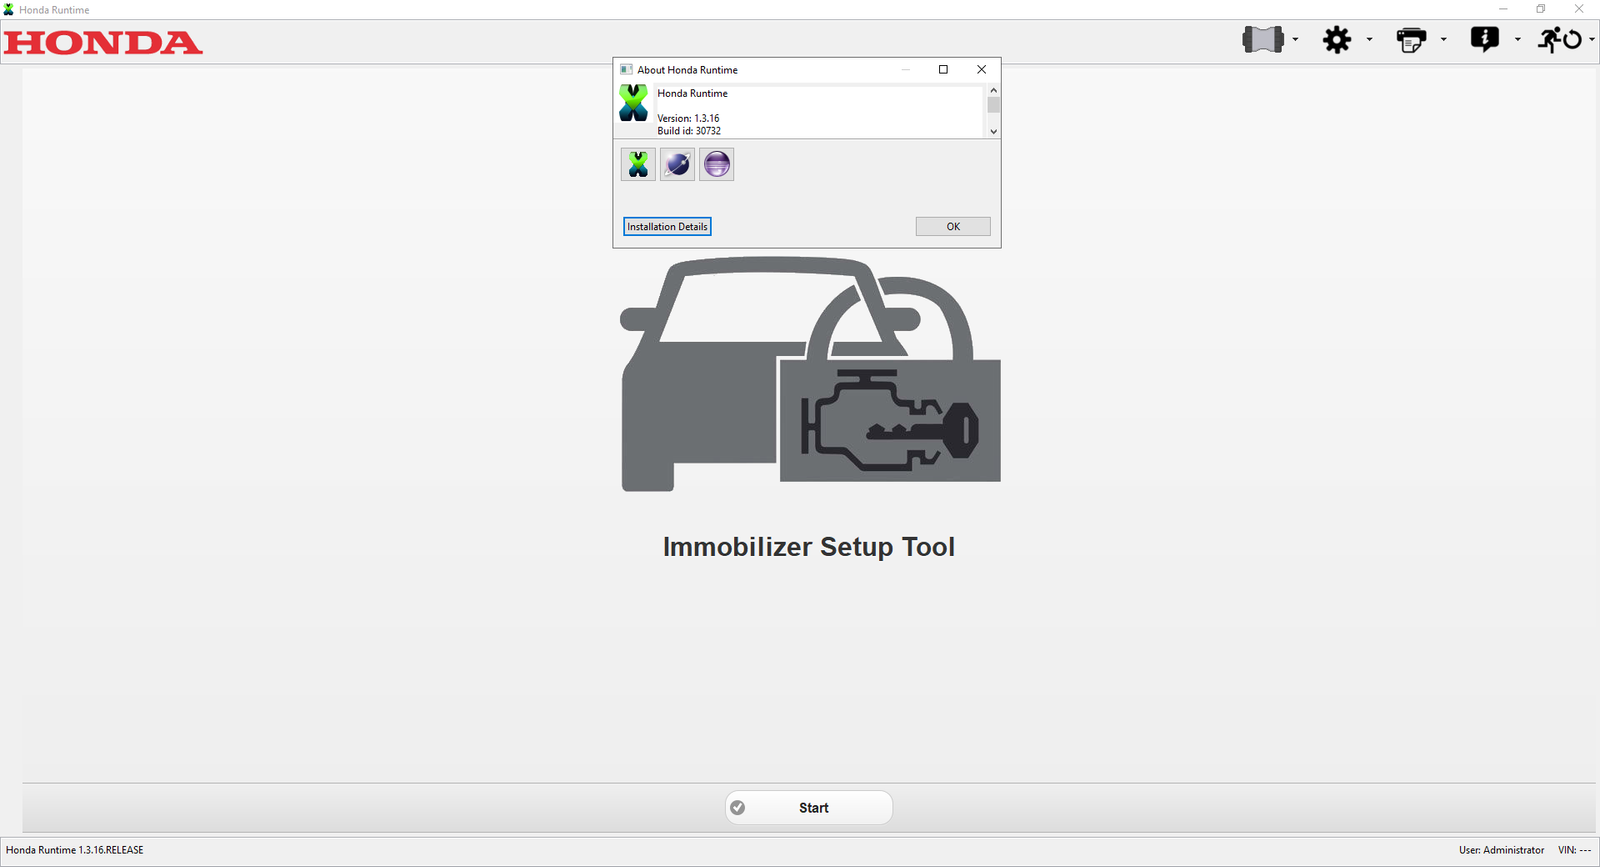Image resolution: width=1600 pixels, height=867 pixels.
Task: Click the Start button at the bottom
Action: click(x=809, y=808)
